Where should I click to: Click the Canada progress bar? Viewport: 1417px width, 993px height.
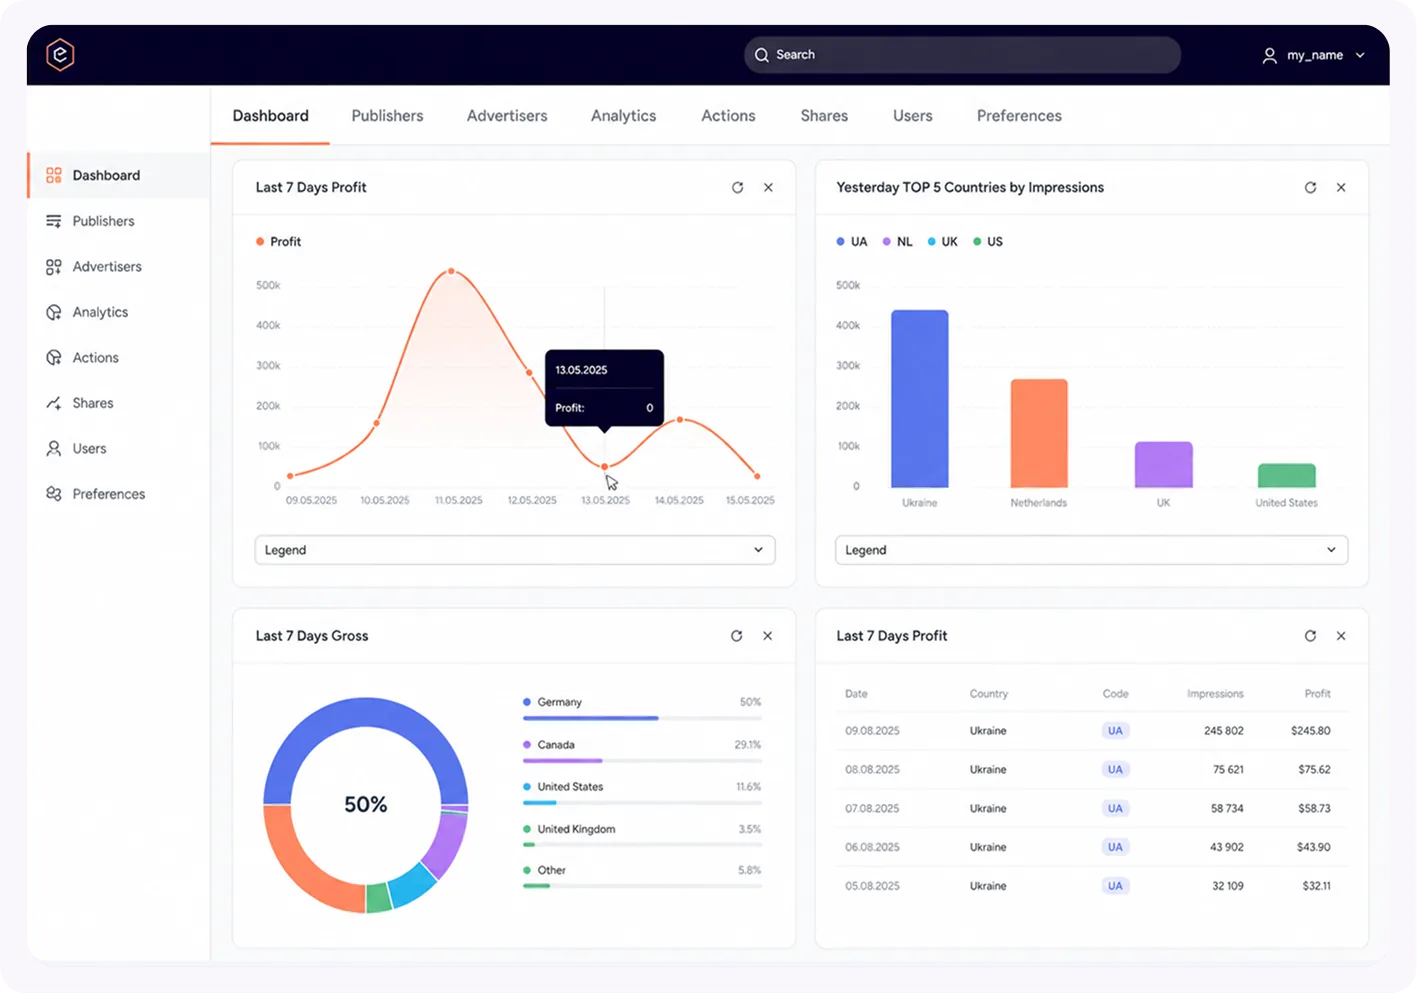pos(642,761)
